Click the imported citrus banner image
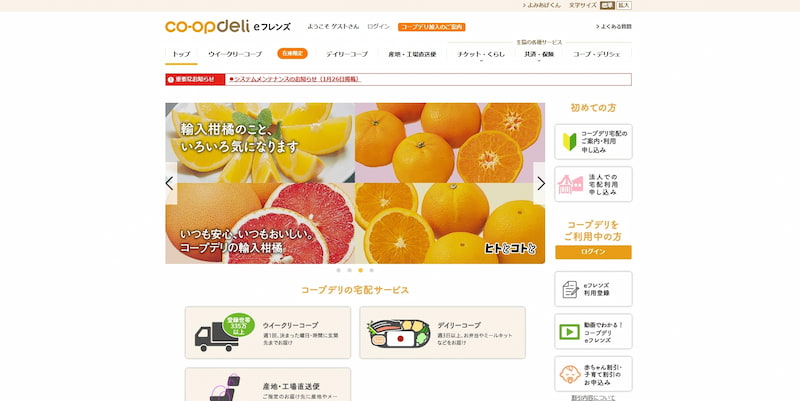Viewport: 800px width, 401px height. pos(355,183)
